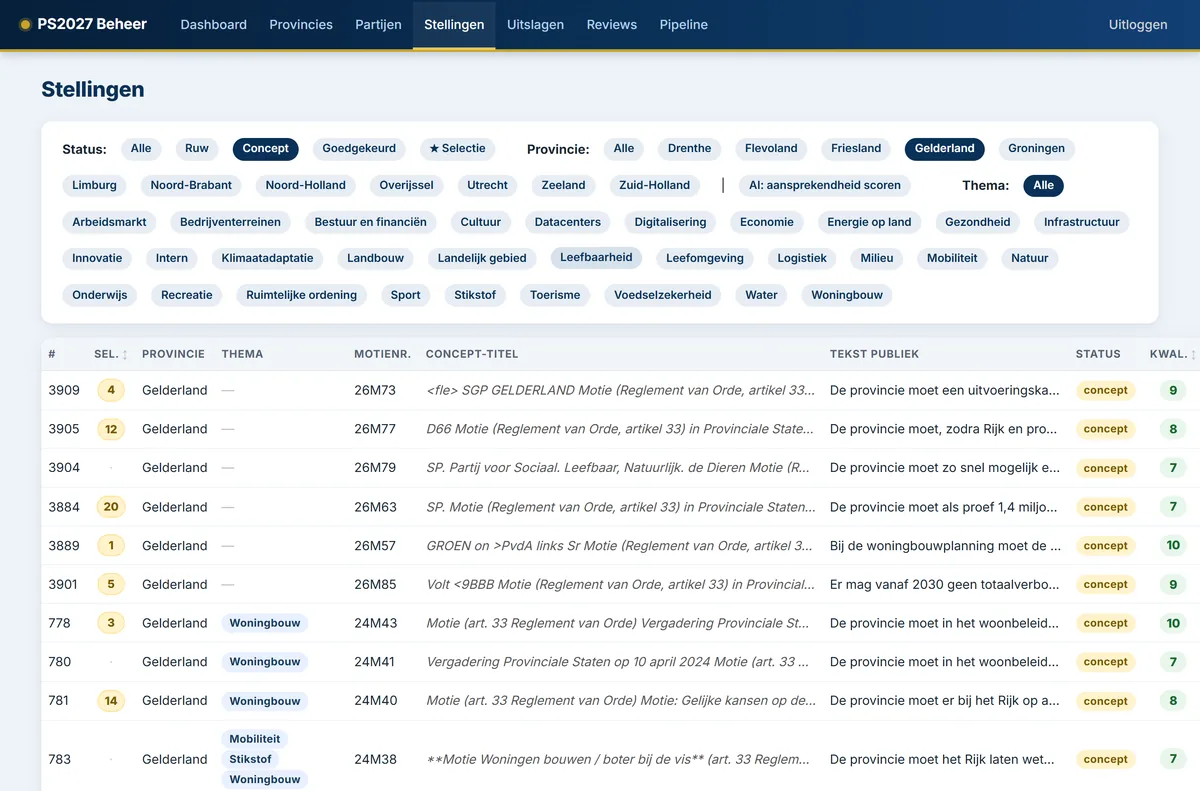Toggle the ★ Selectie status filter
The width and height of the screenshot is (1200, 791).
(x=457, y=149)
